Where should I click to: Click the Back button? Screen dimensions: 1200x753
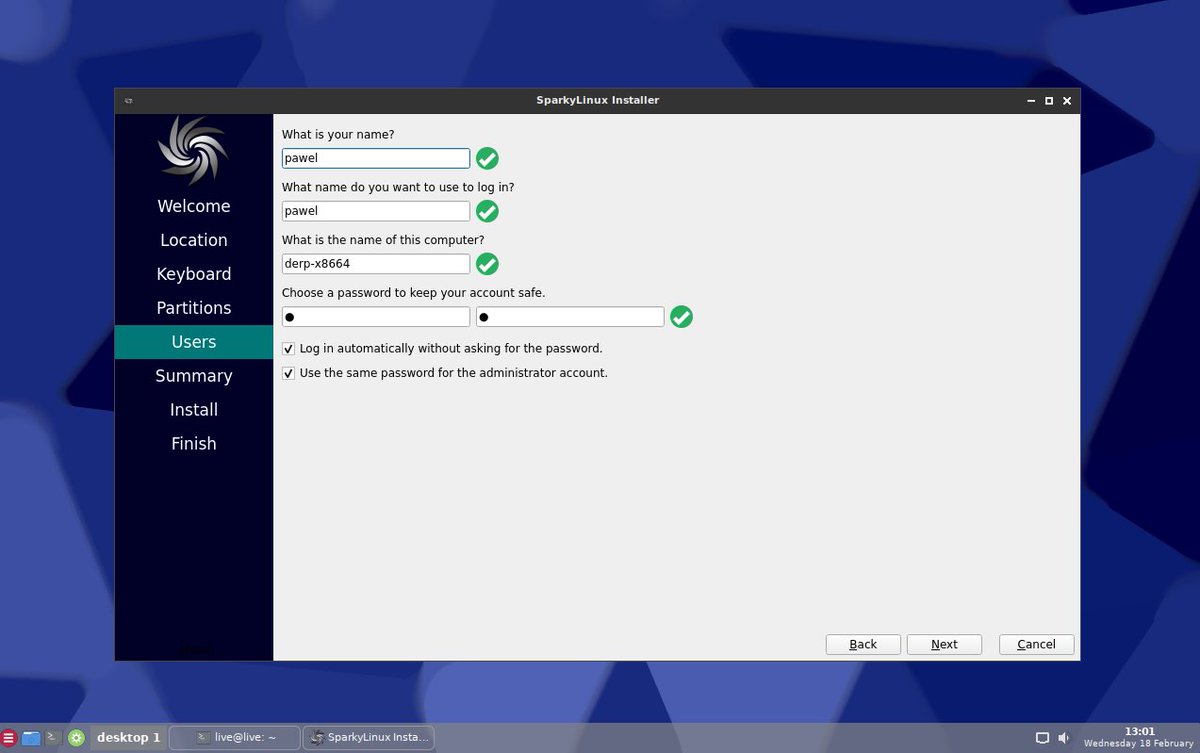pos(863,645)
